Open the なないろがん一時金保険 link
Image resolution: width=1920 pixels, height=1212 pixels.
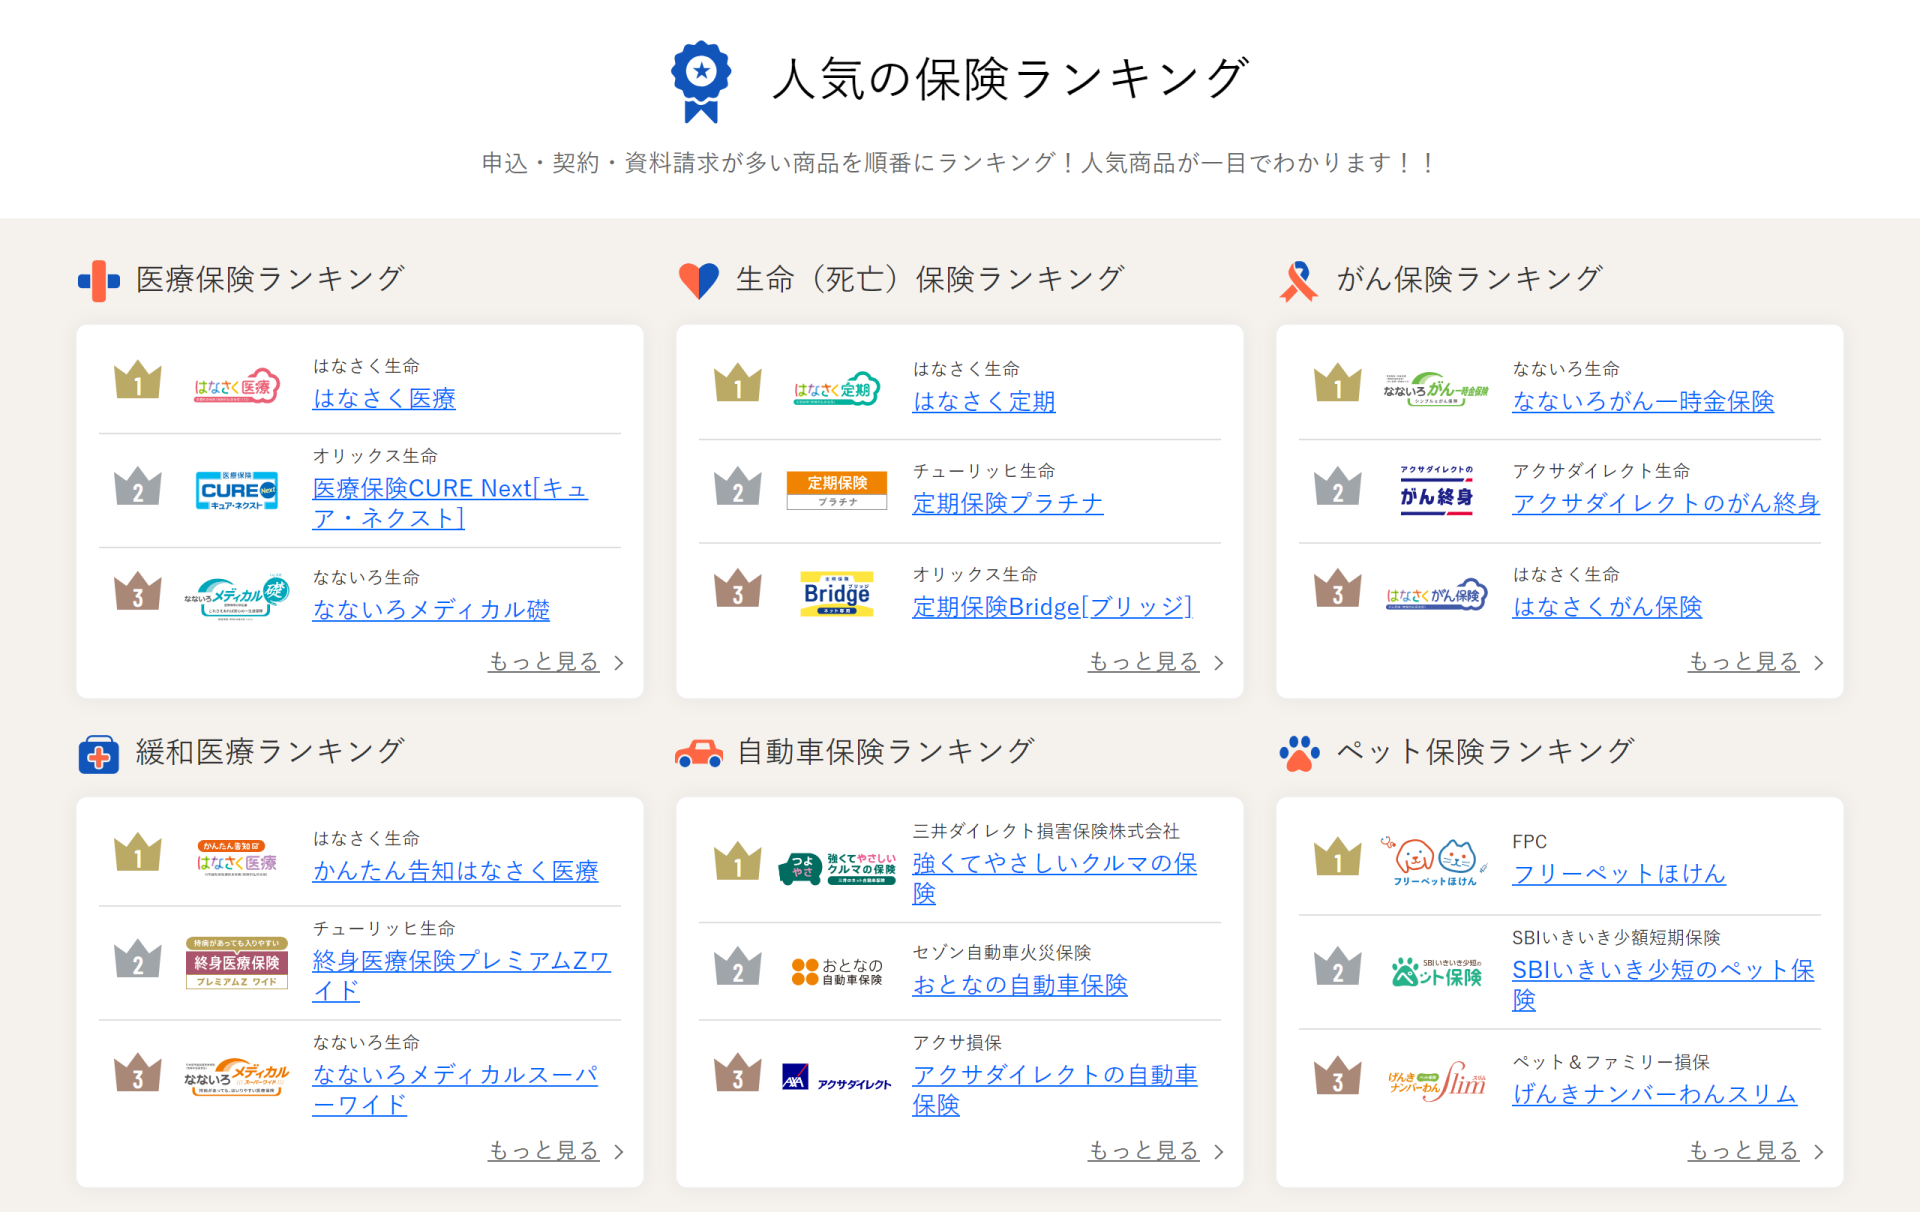coord(1643,402)
